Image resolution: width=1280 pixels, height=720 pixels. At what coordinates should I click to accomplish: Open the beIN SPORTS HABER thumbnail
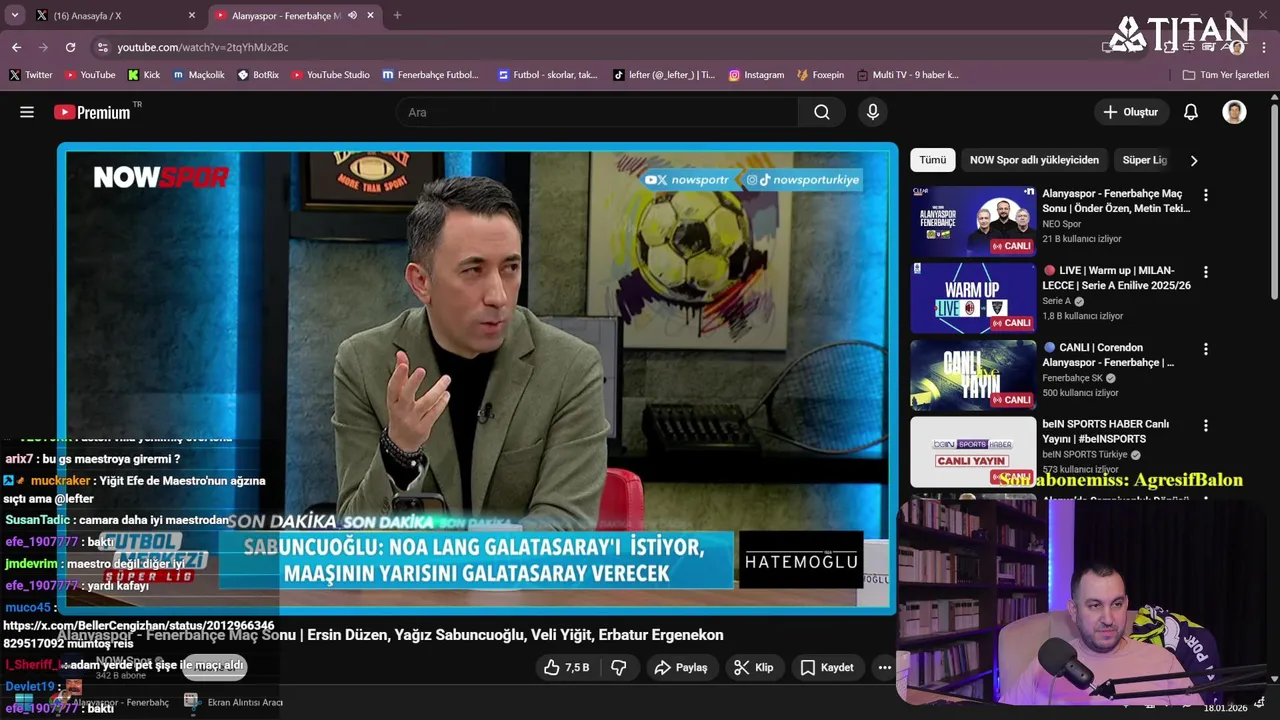[x=973, y=452]
